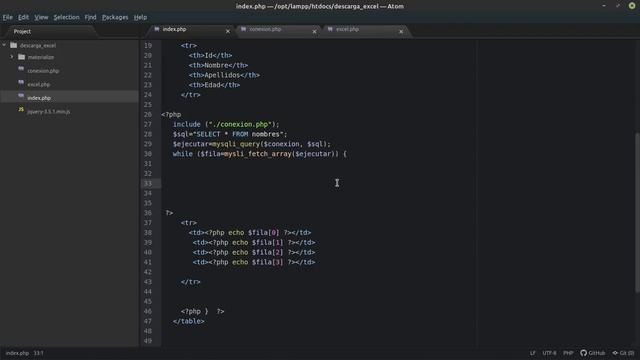
Task: Collapse the descarga_excel root folder
Action: point(4,45)
